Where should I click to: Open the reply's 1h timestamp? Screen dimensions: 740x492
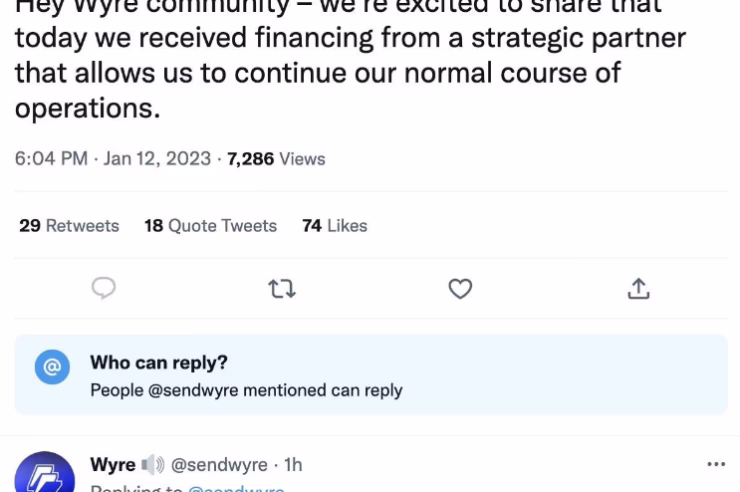pyautogui.click(x=293, y=465)
